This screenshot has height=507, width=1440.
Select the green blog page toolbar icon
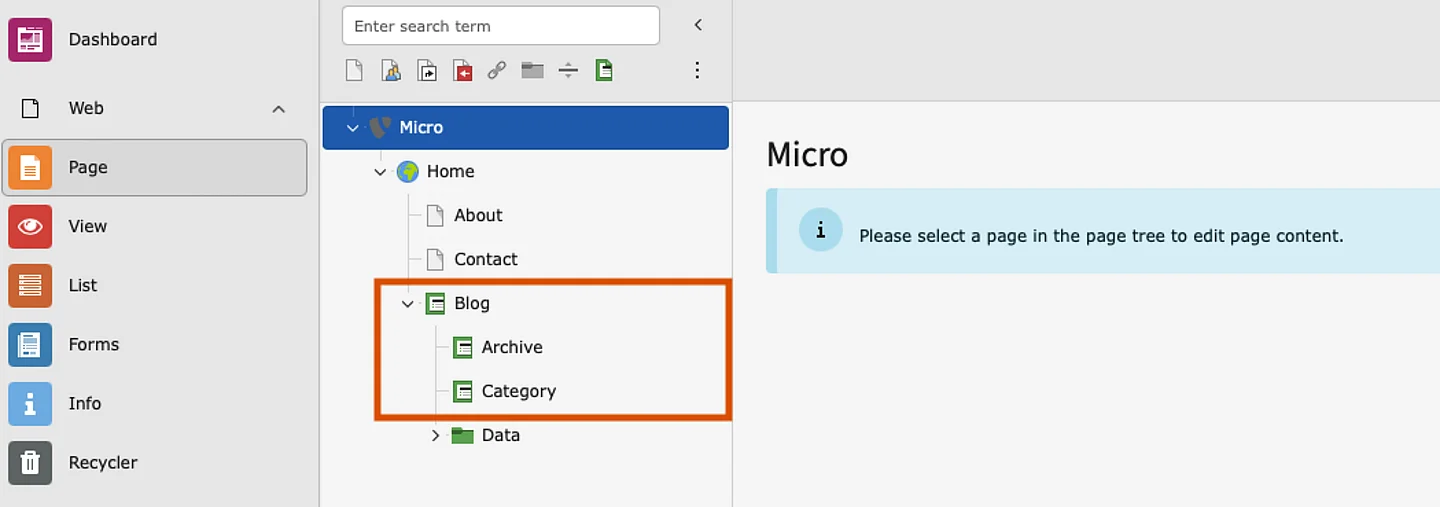coord(604,70)
